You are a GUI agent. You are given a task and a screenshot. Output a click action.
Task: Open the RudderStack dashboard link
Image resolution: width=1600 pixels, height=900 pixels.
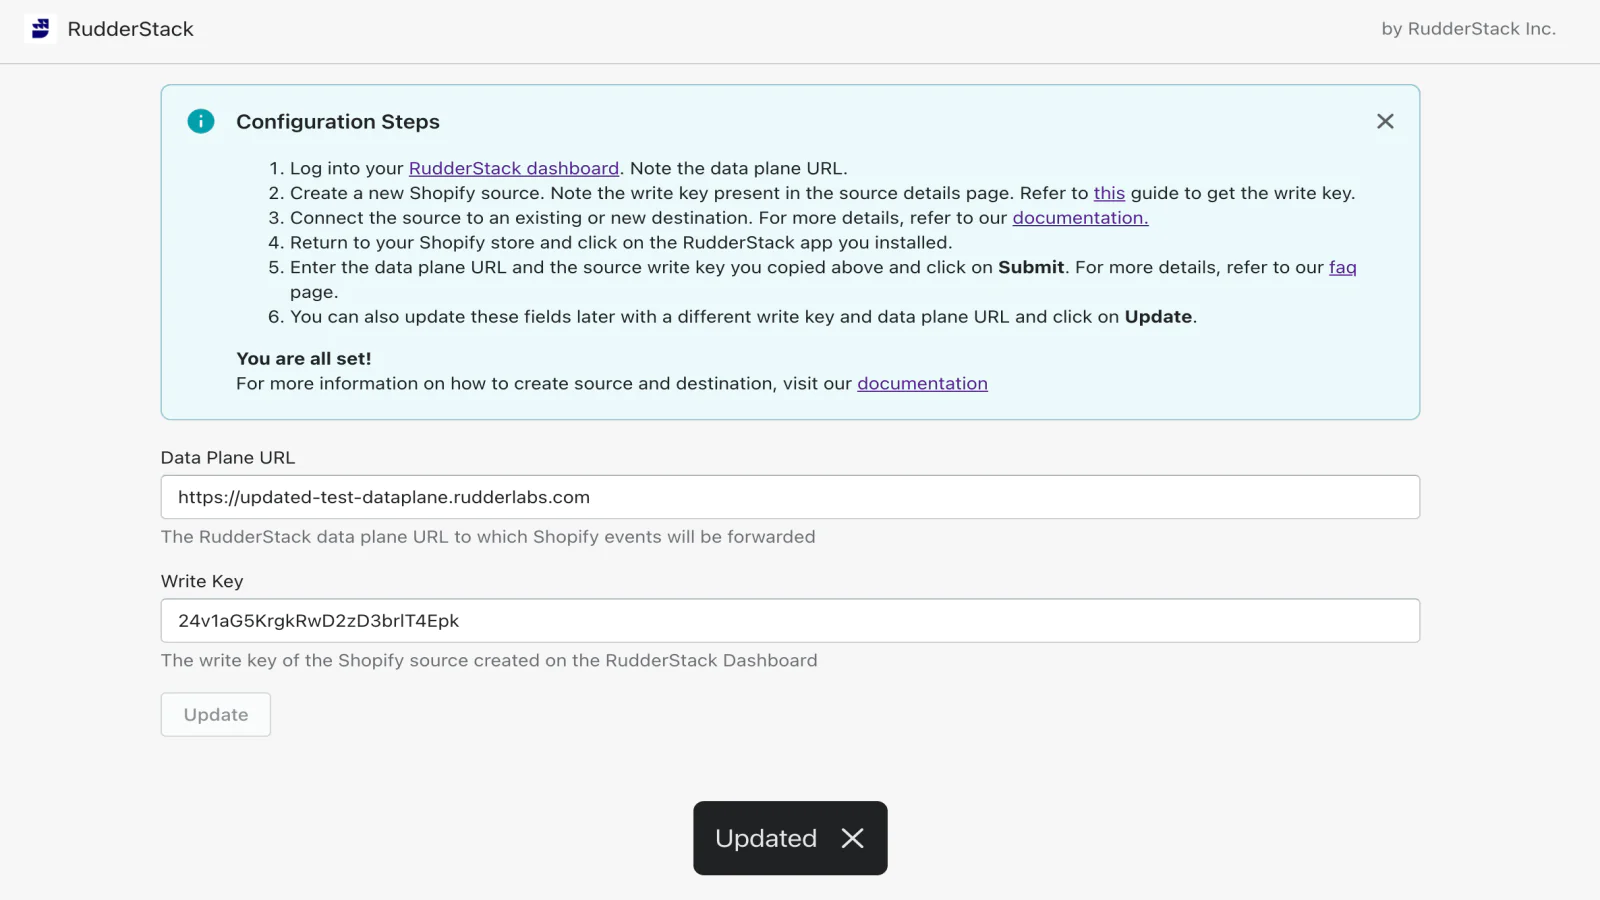[x=514, y=168]
